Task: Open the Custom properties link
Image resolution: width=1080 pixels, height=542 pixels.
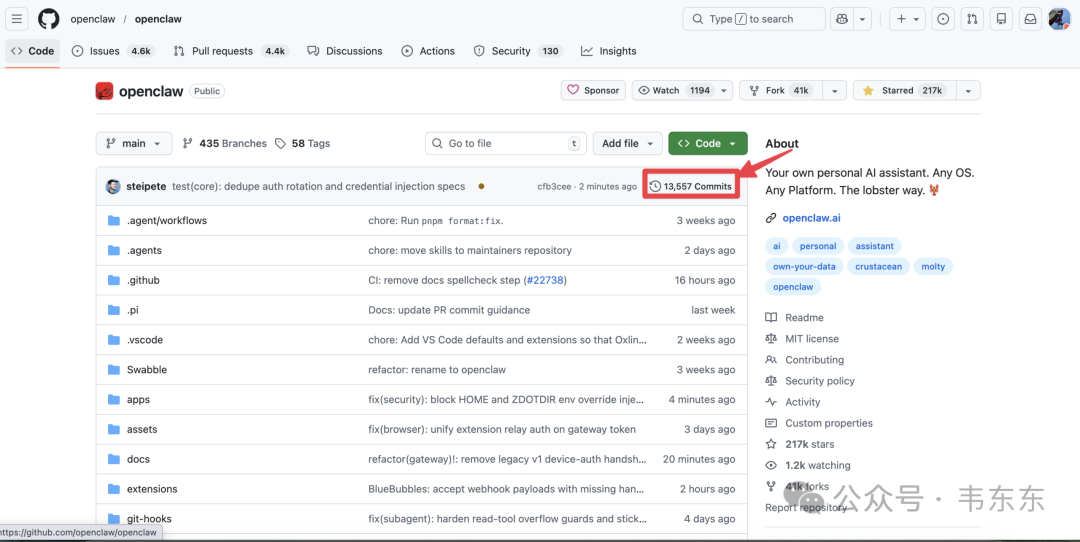Action: coord(819,423)
